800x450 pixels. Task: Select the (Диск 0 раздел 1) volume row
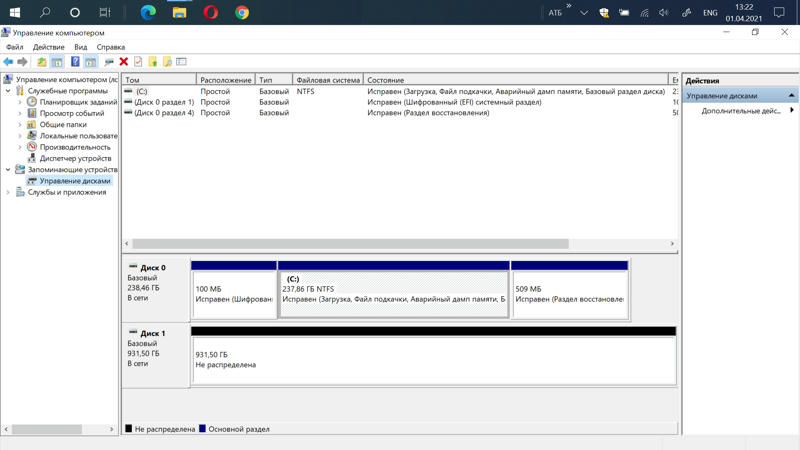401,102
